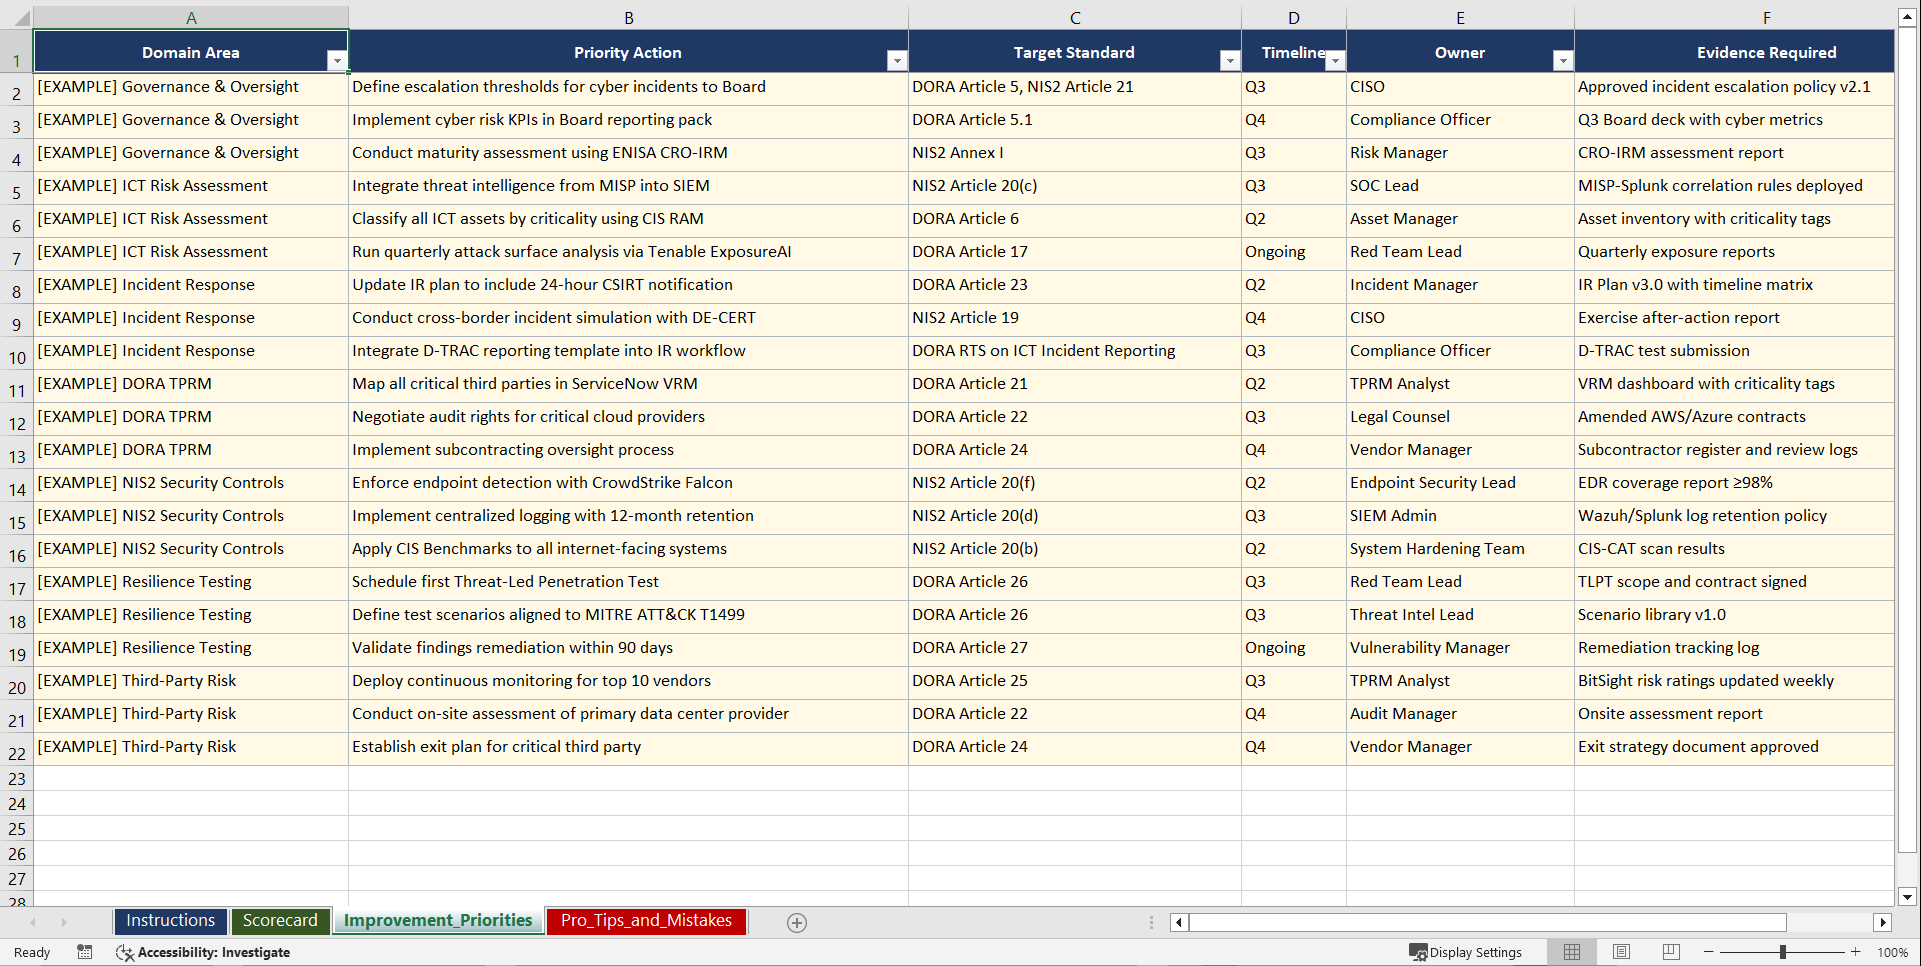Screen dimensions: 1921x966
Task: Open the Priority Action filter dropdown
Action: coord(896,60)
